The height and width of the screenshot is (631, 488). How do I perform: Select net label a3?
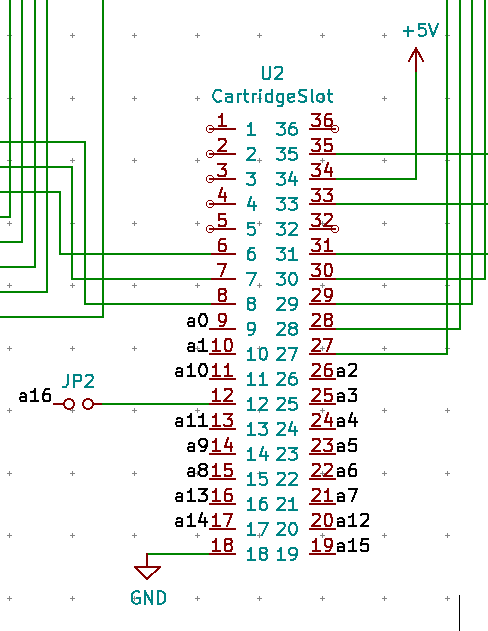click(347, 396)
